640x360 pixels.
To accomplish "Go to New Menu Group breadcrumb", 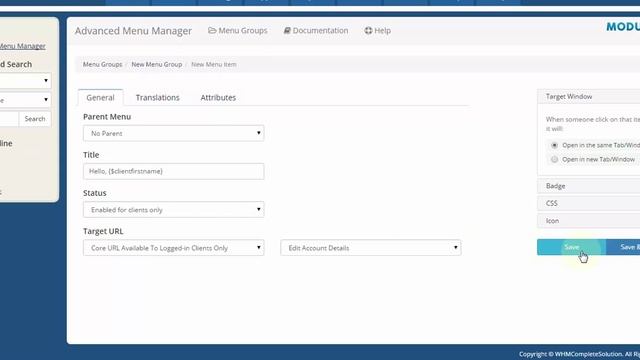I will [157, 64].
